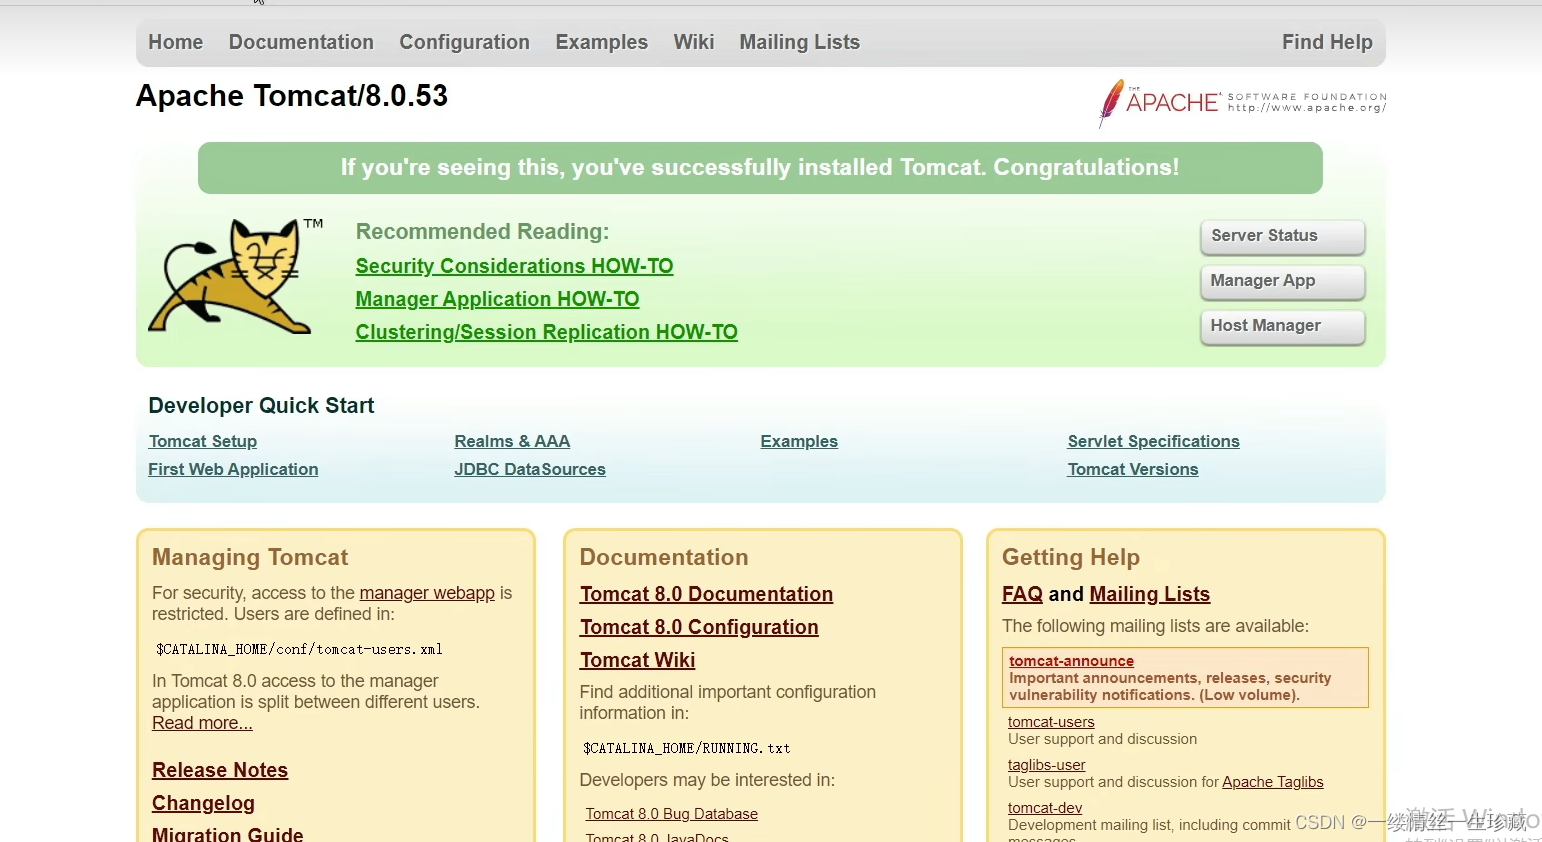Follow the Apache Taglibs link

click(x=1272, y=782)
